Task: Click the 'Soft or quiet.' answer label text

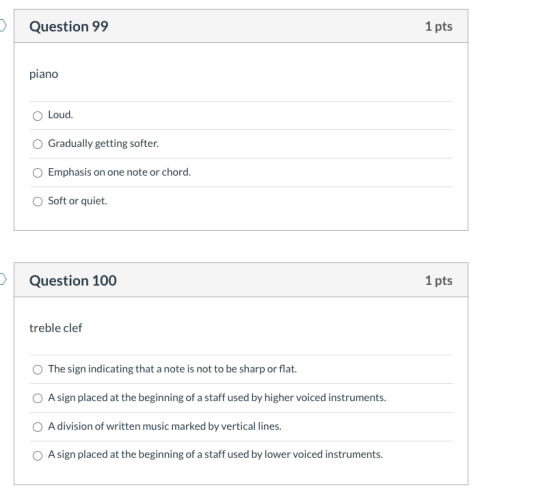Action: 78,201
